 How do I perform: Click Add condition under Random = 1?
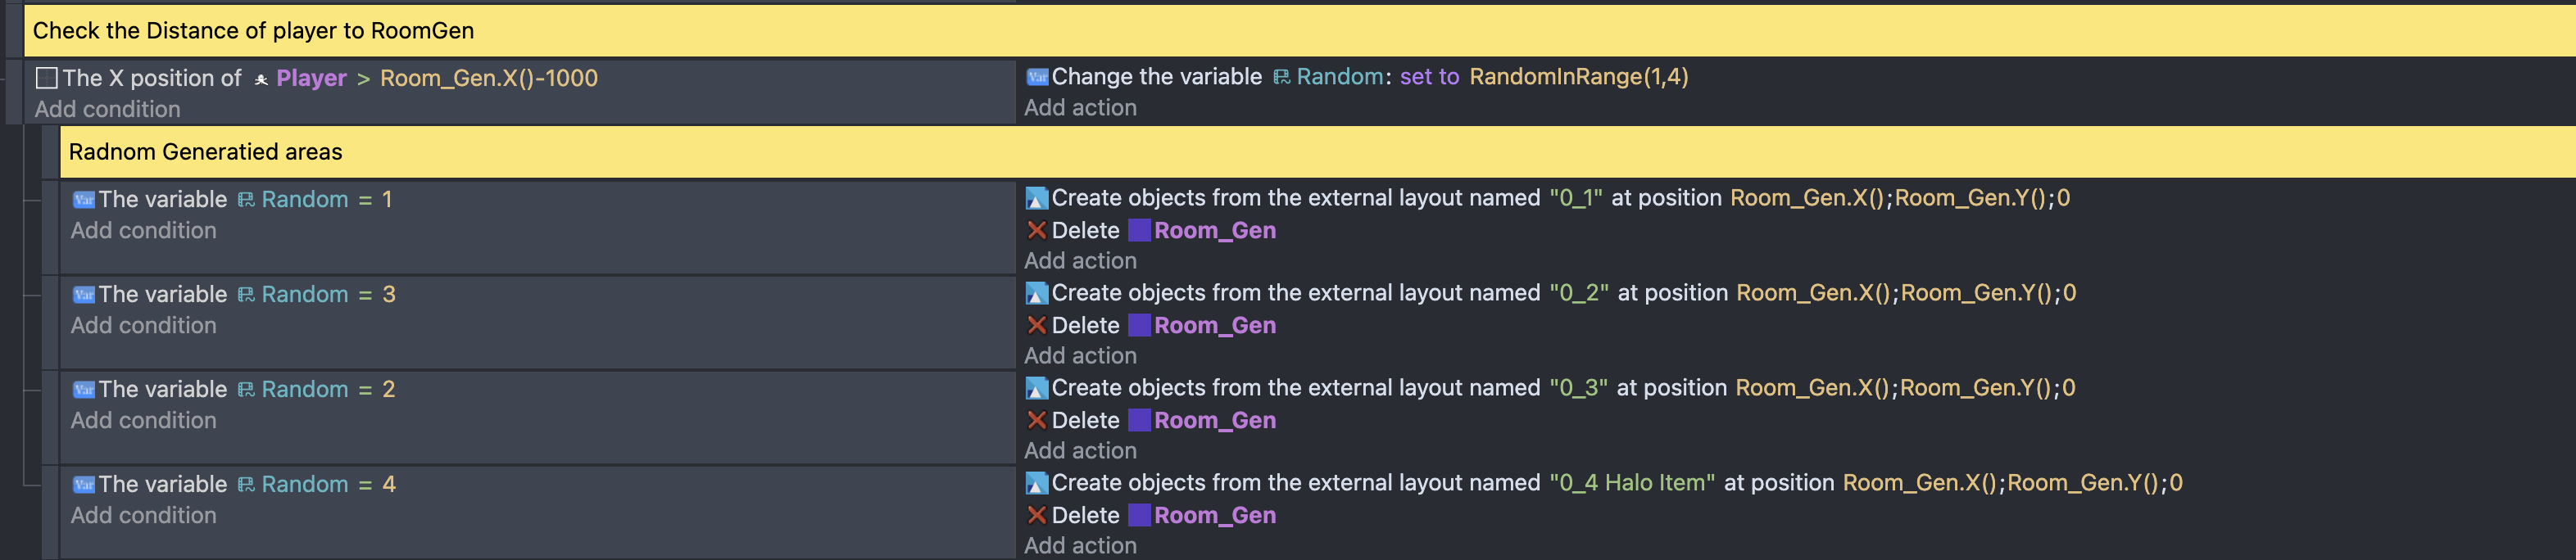click(143, 231)
